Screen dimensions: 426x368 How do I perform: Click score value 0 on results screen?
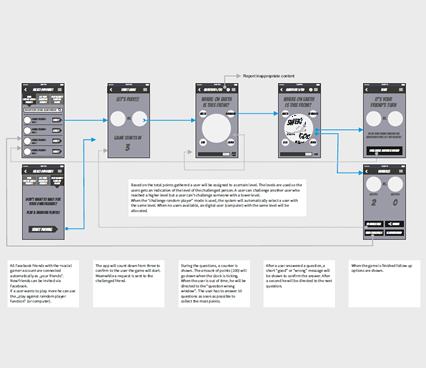[395, 202]
